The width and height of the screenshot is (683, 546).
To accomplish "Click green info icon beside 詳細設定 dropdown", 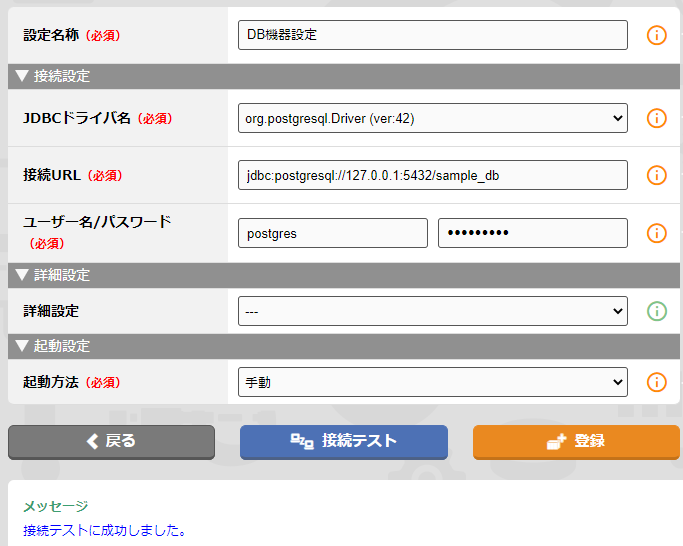I will pos(656,311).
